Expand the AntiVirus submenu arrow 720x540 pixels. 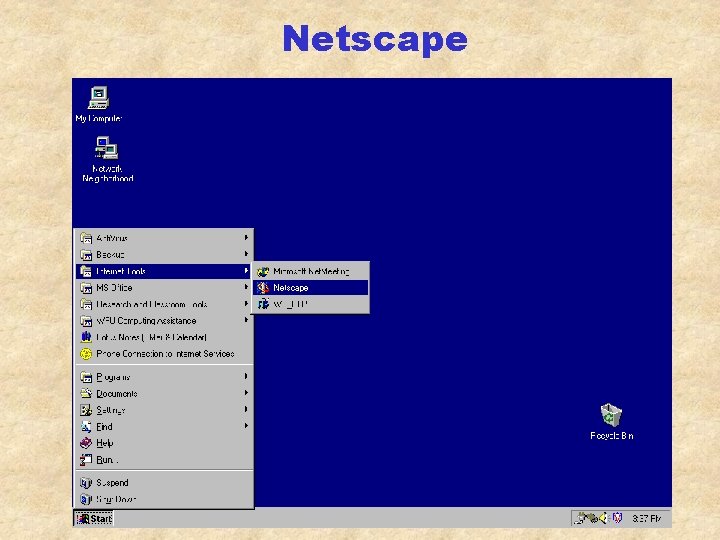click(x=246, y=237)
